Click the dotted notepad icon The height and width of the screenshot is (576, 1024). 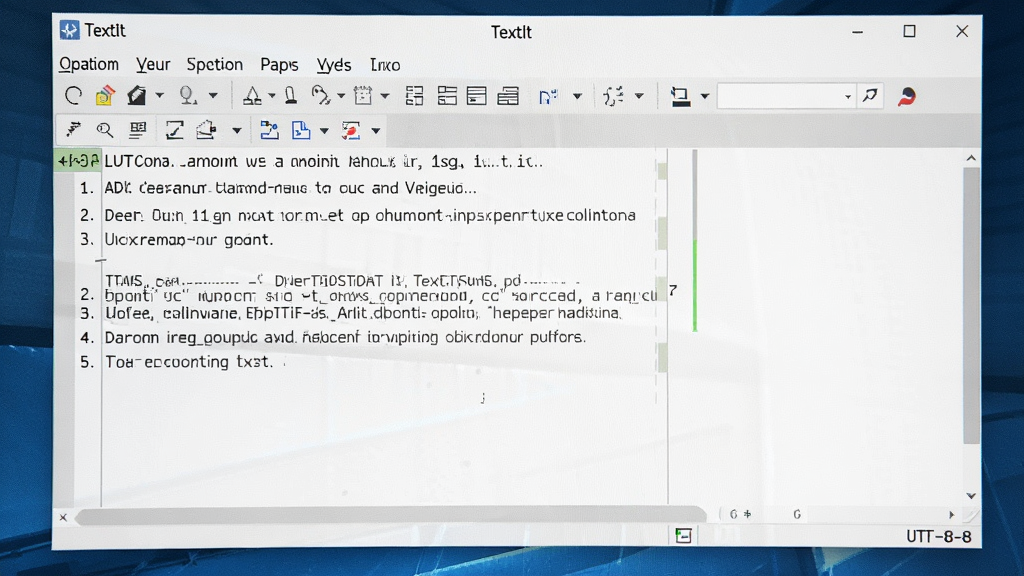point(363,96)
